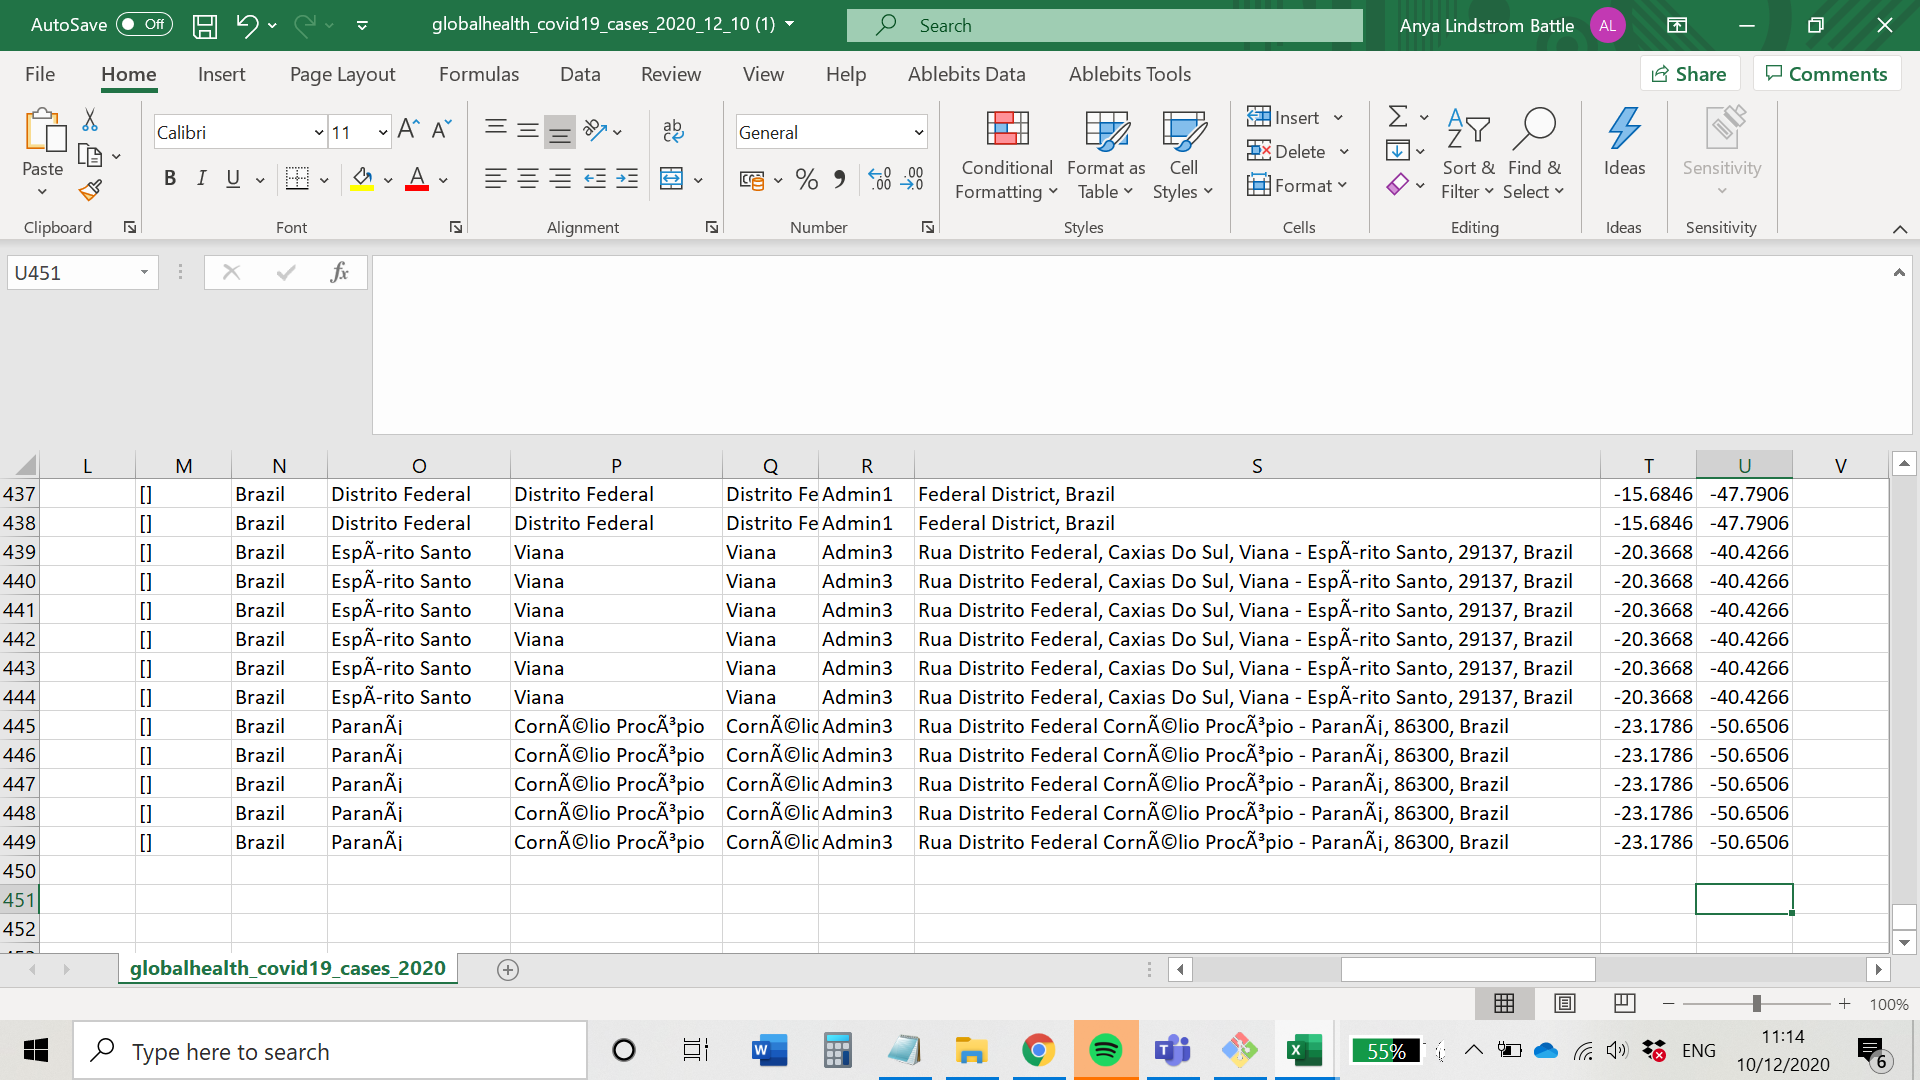The width and height of the screenshot is (1920, 1080).
Task: Click Insert Function fx icon
Action: coord(339,272)
